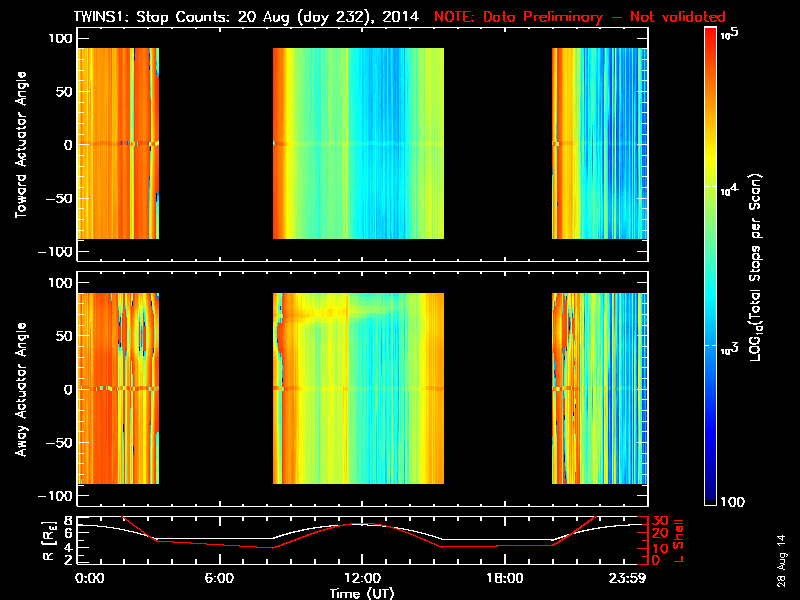The image size is (800, 600).
Task: Click the red 'Data Preliminary' note
Action: click(x=580, y=17)
